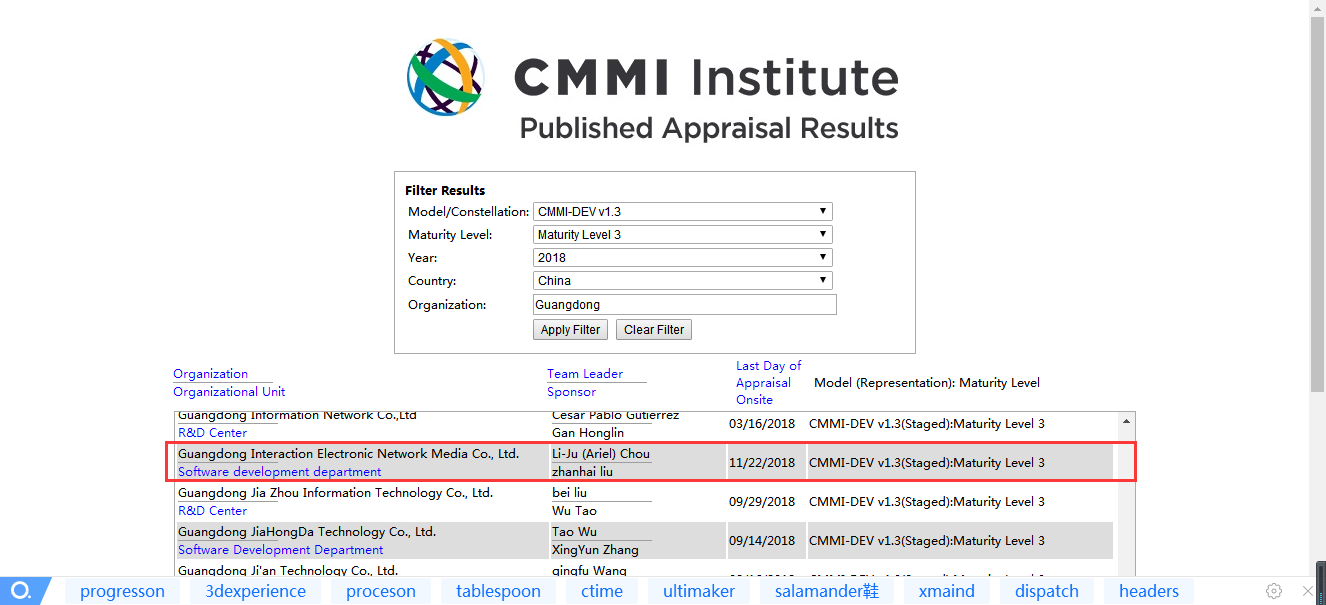Open the Model/Constellation dropdown
Screen dimensions: 1326x605
[x=682, y=212]
